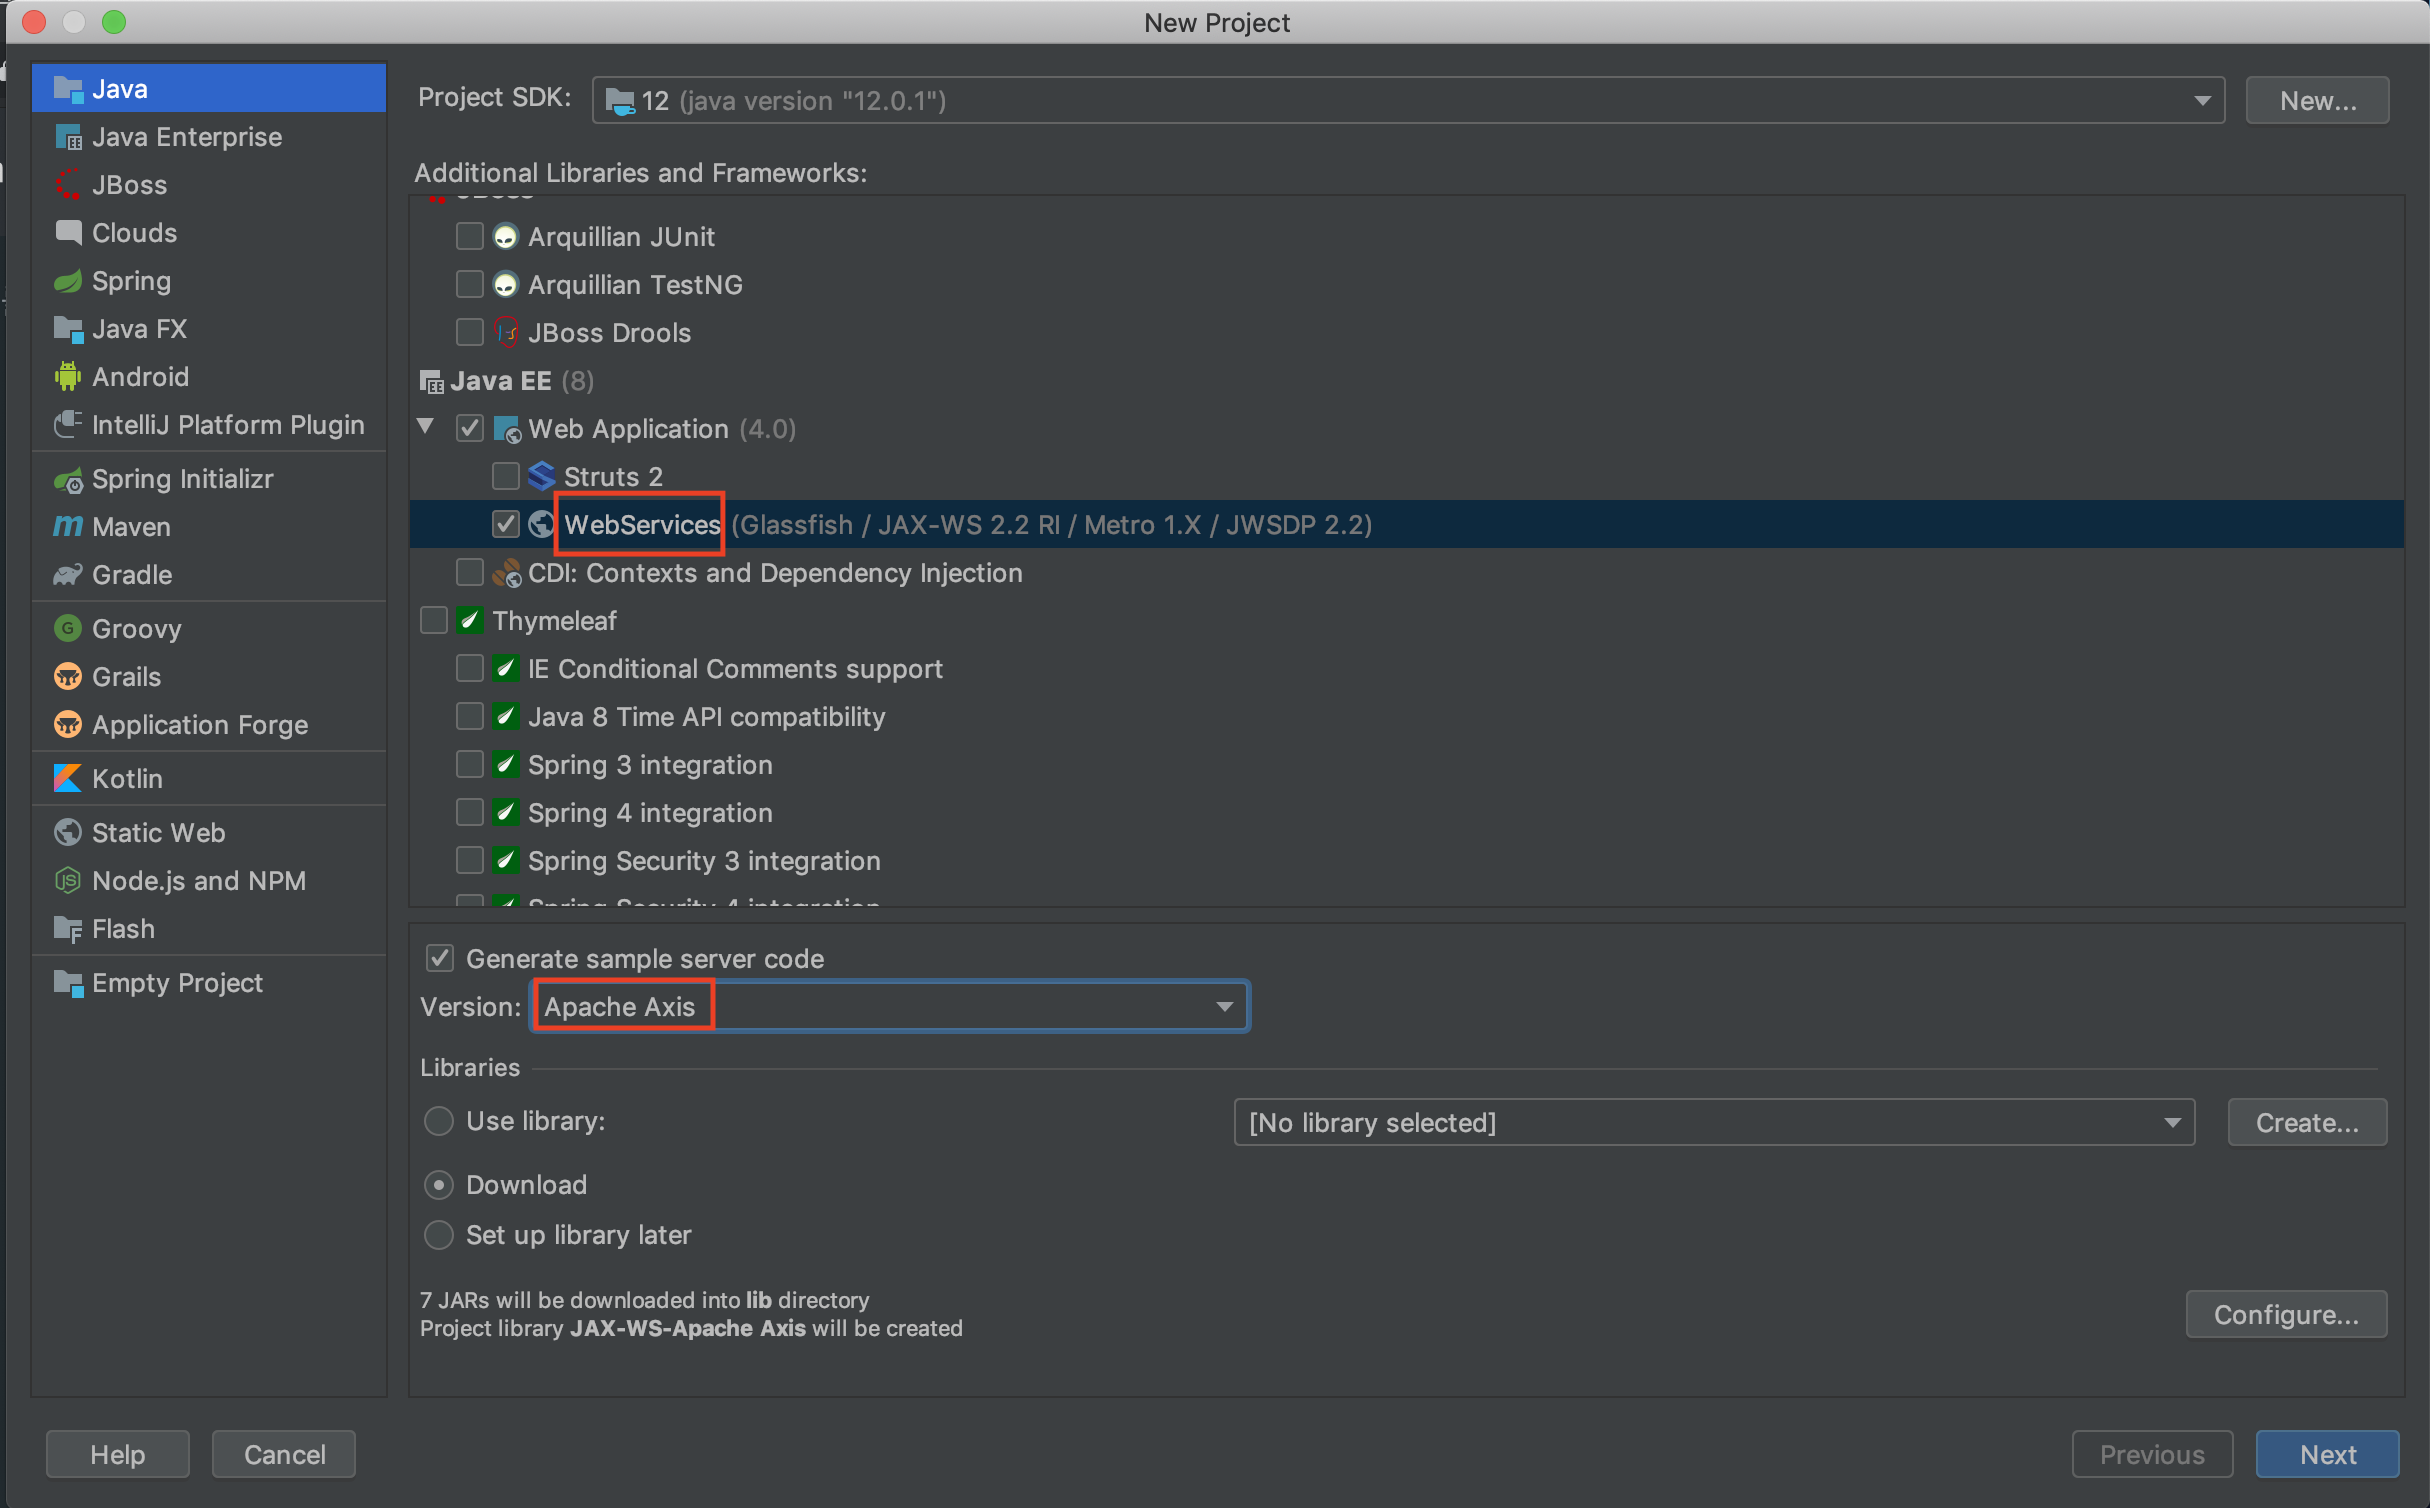Click the Clouds speech bubble icon
The image size is (2430, 1508).
coord(68,233)
